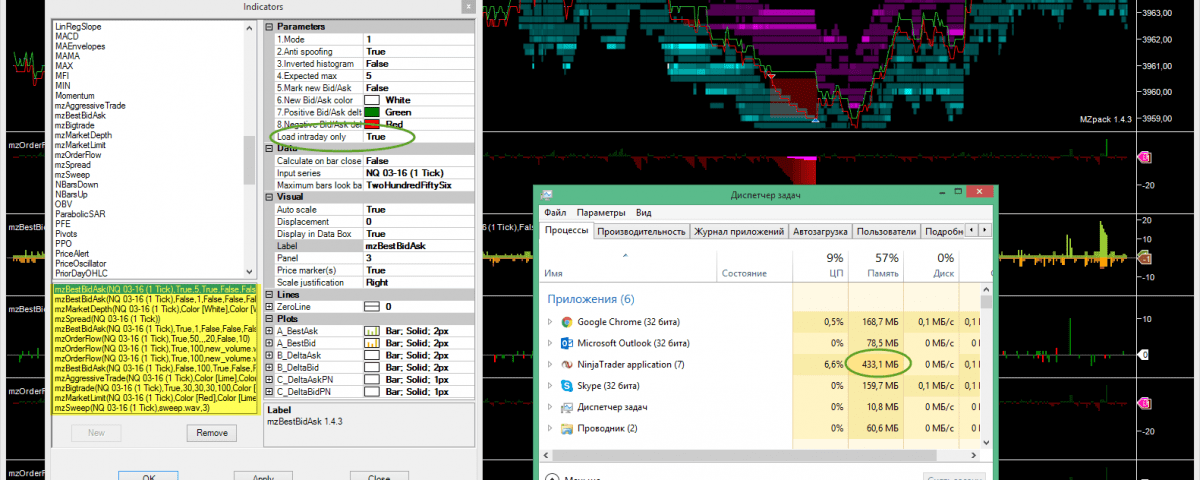Expand the Проводник process group
This screenshot has width=1200, height=480.
pyautogui.click(x=549, y=428)
